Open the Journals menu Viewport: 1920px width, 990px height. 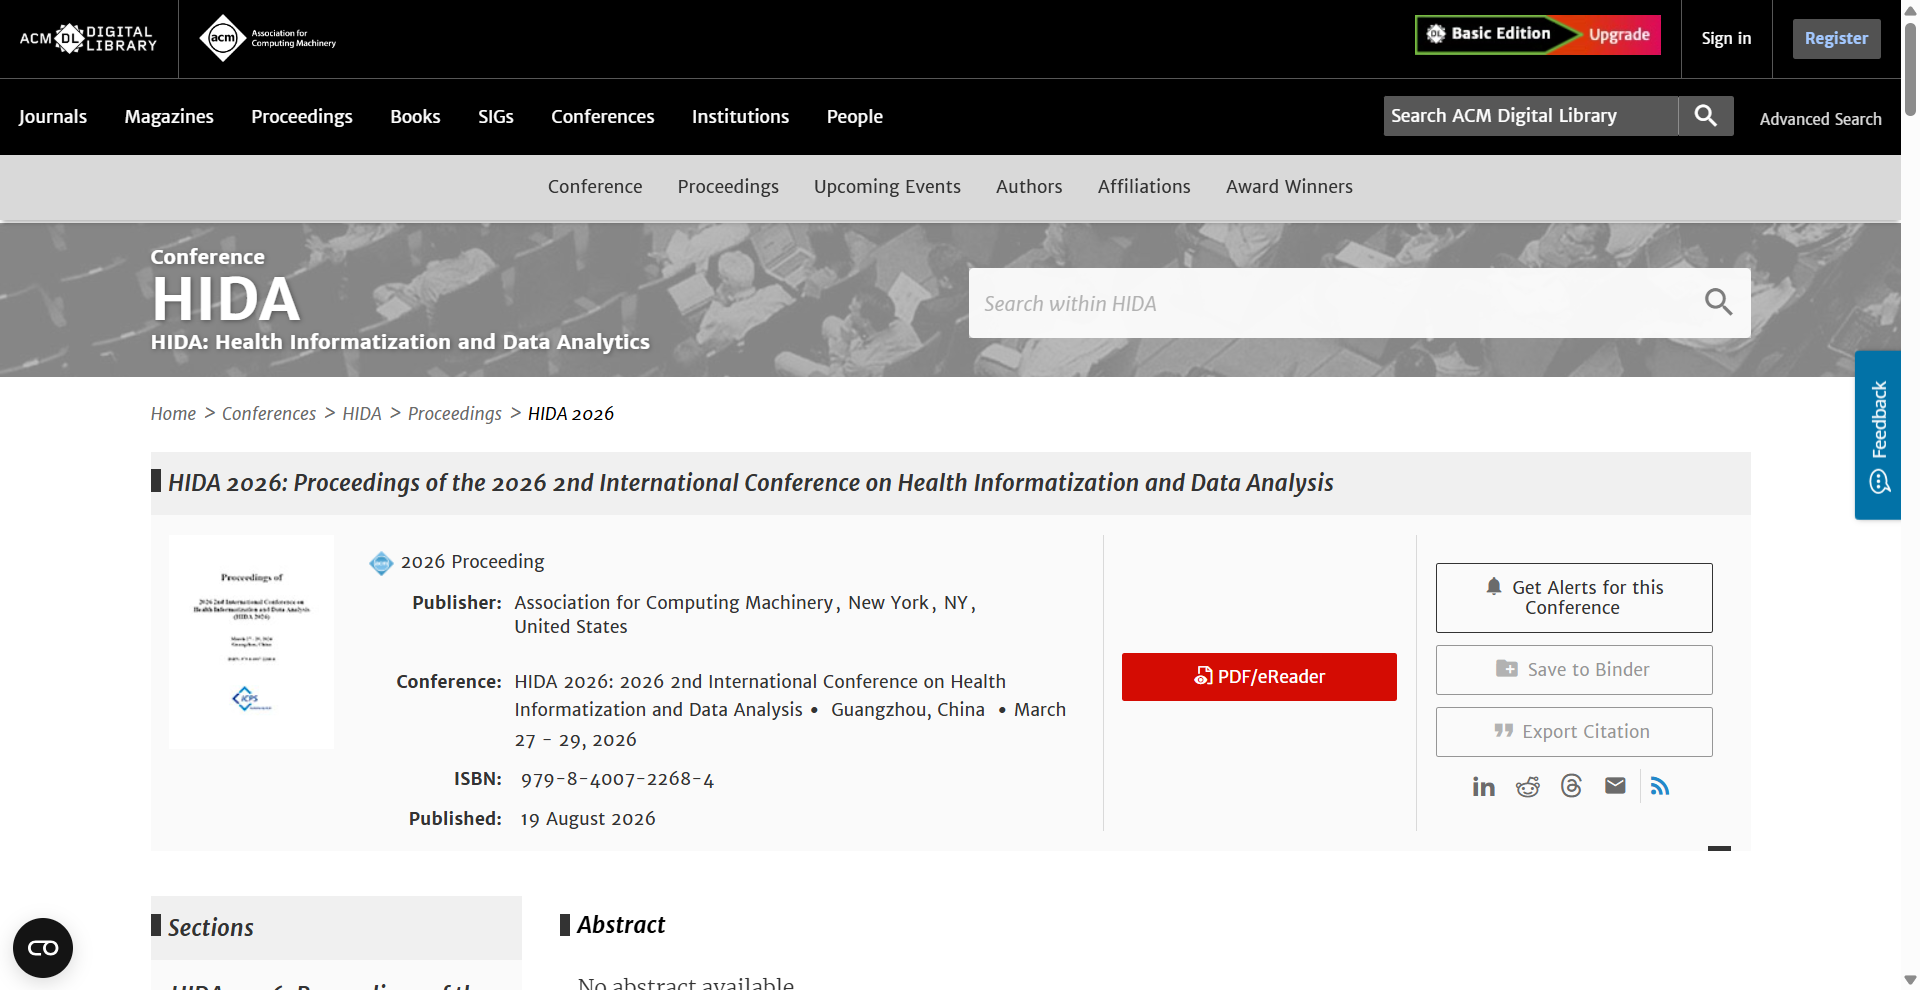[53, 117]
